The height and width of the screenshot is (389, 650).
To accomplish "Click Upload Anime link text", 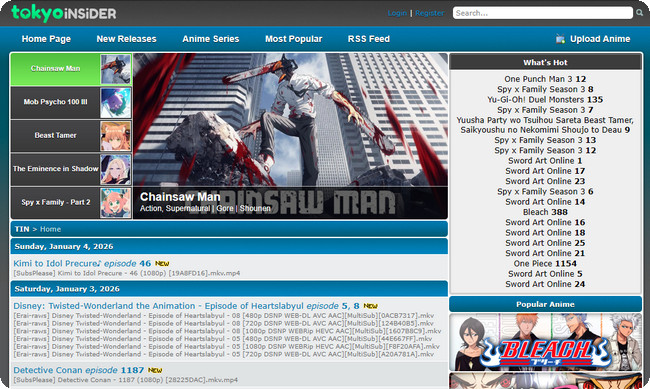I will pyautogui.click(x=600, y=39).
